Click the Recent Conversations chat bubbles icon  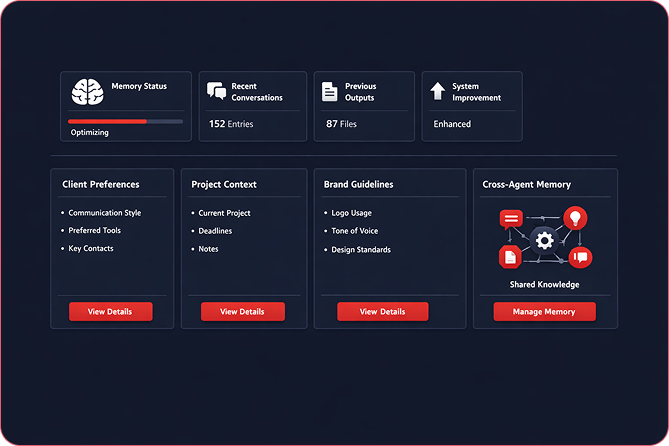click(x=216, y=92)
